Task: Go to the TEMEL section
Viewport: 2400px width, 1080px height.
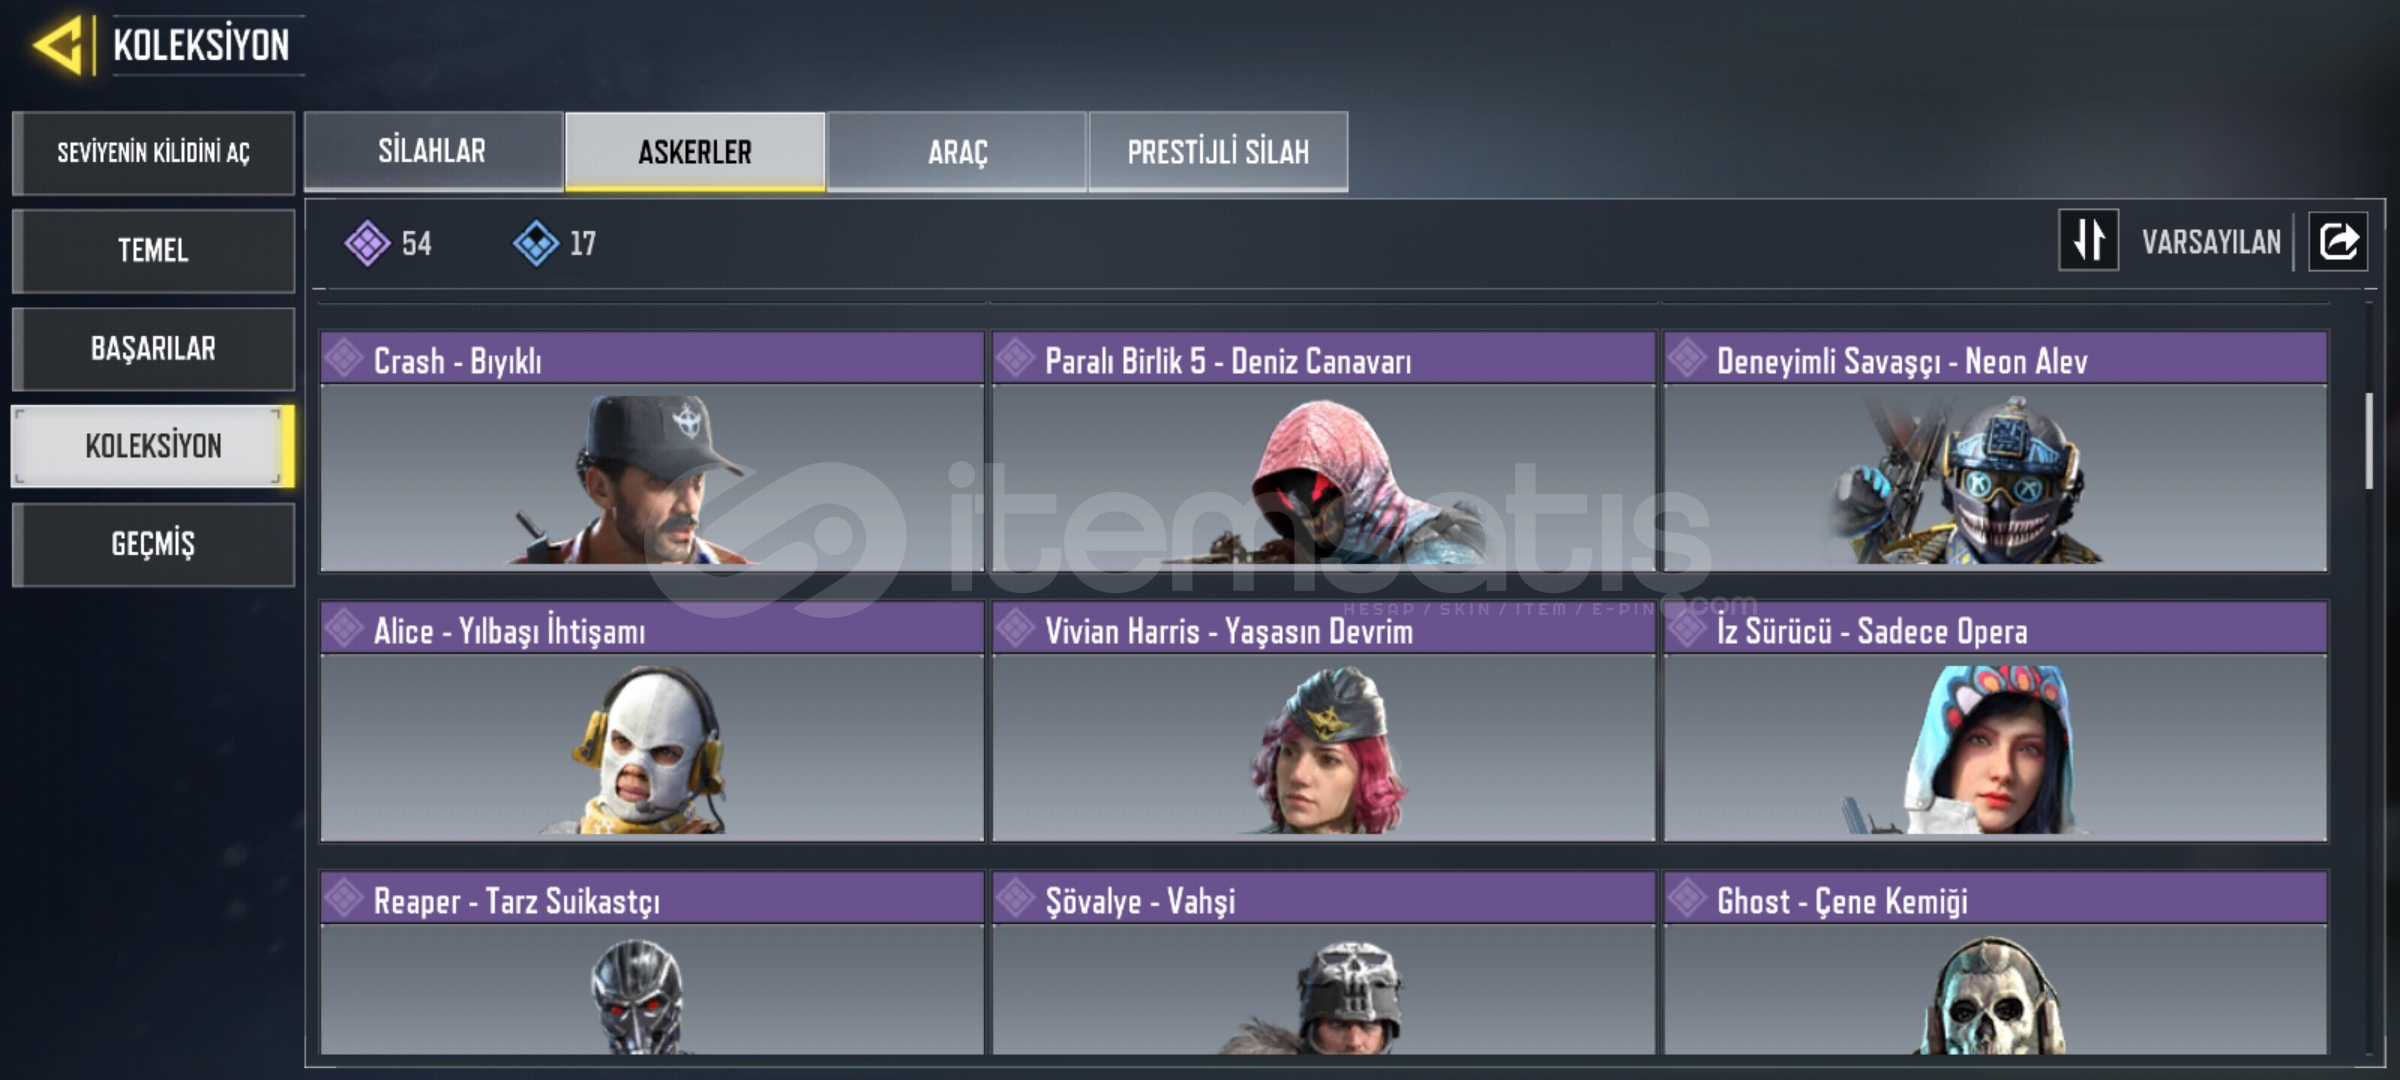Action: coord(153,250)
